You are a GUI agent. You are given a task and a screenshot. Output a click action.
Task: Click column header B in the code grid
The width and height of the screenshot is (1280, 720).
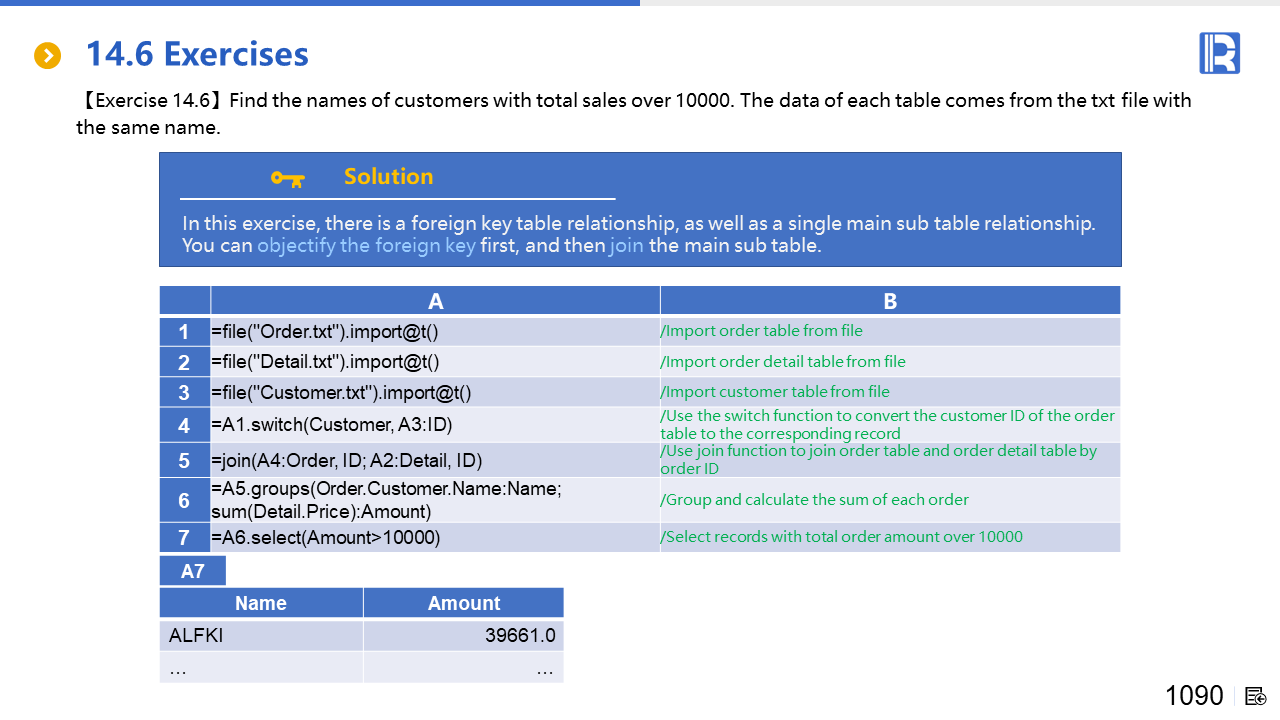(890, 301)
